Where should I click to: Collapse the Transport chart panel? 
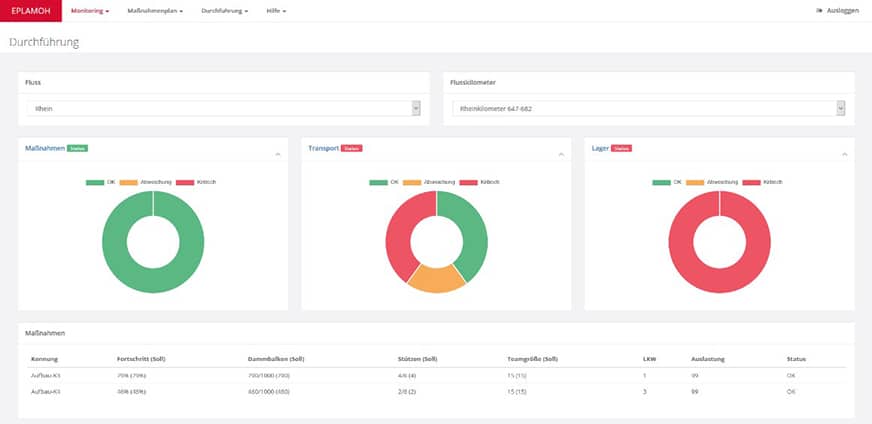561,154
